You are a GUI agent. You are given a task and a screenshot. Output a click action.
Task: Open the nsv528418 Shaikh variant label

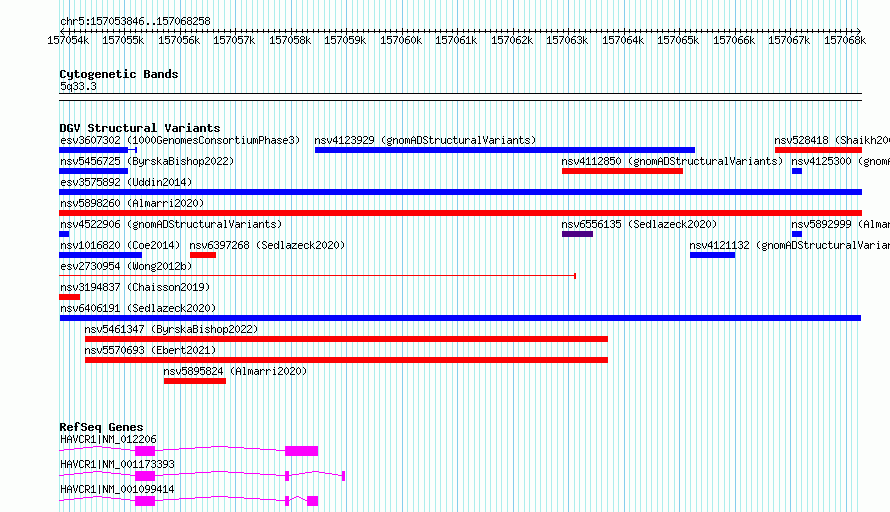[832, 140]
